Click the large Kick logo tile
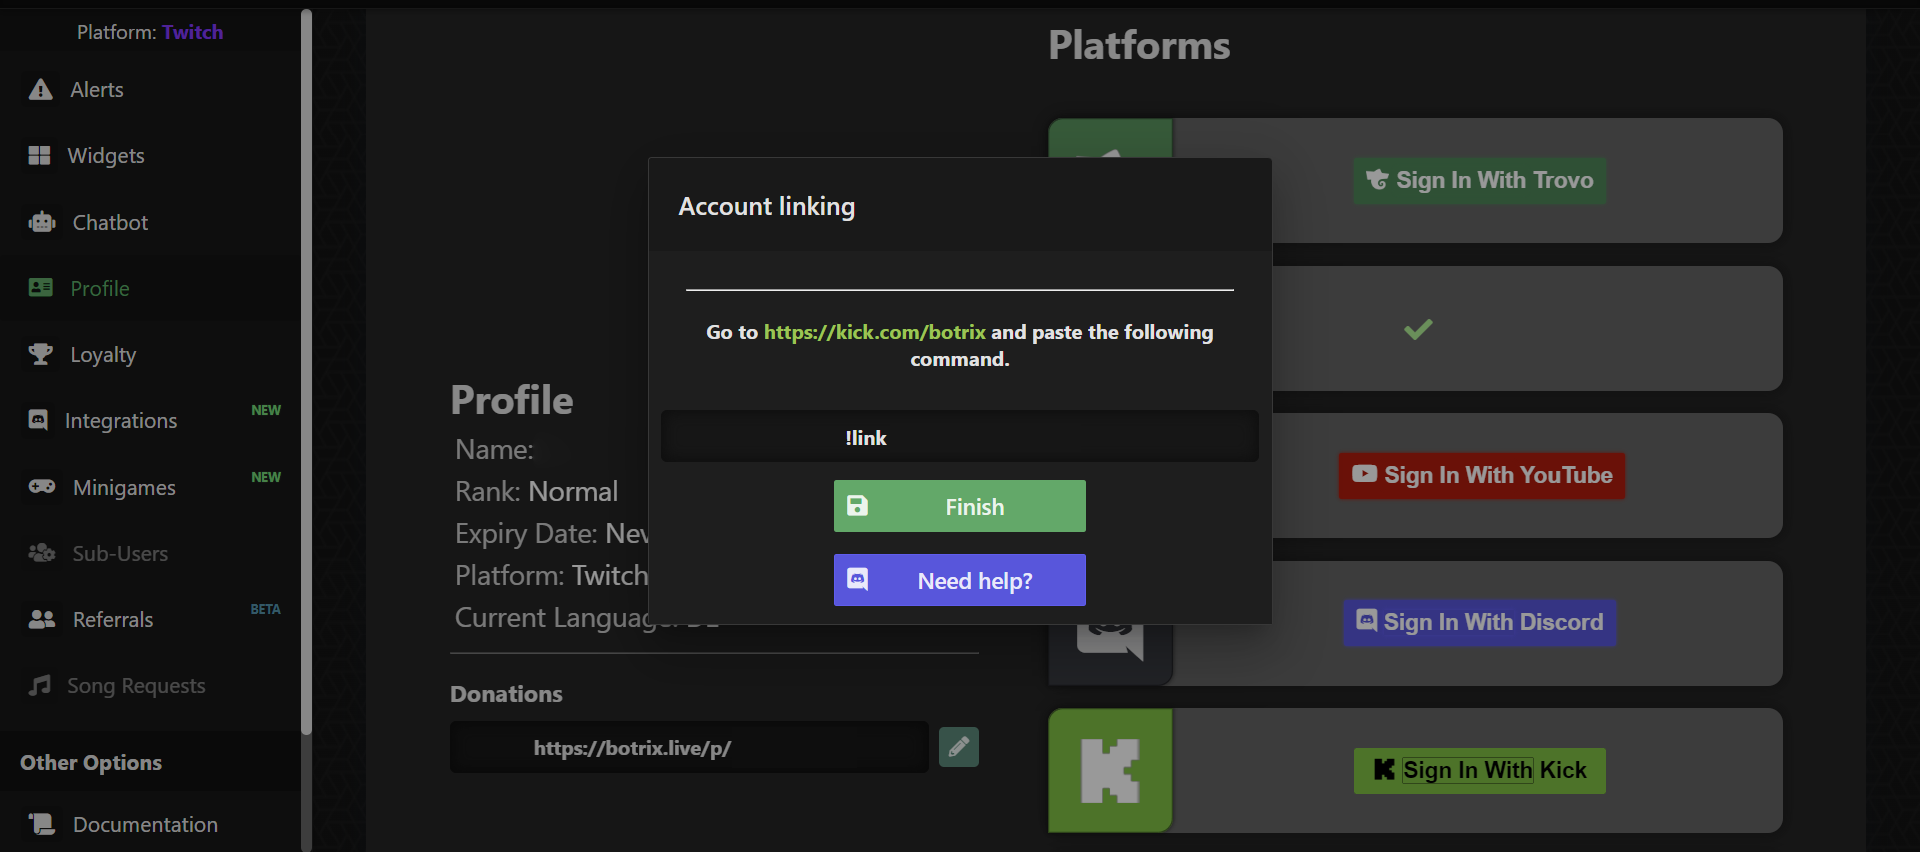Image resolution: width=1920 pixels, height=852 pixels. point(1110,770)
